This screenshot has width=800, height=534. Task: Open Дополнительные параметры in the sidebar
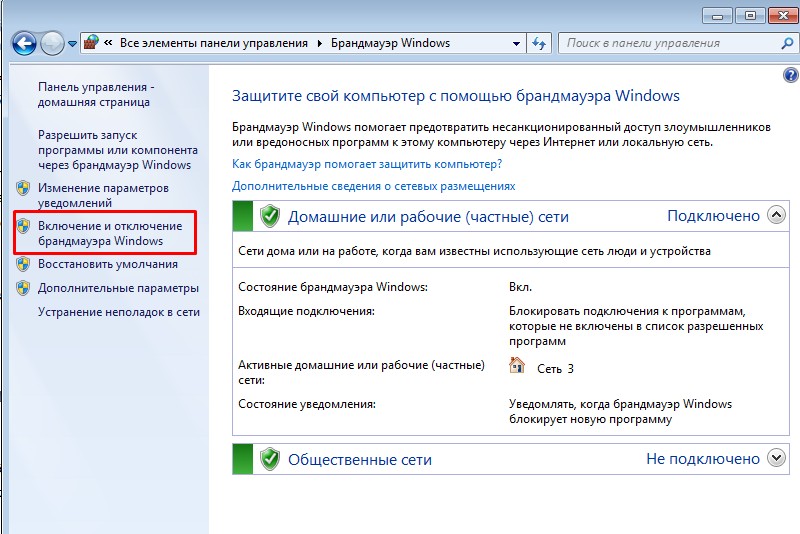[x=118, y=288]
